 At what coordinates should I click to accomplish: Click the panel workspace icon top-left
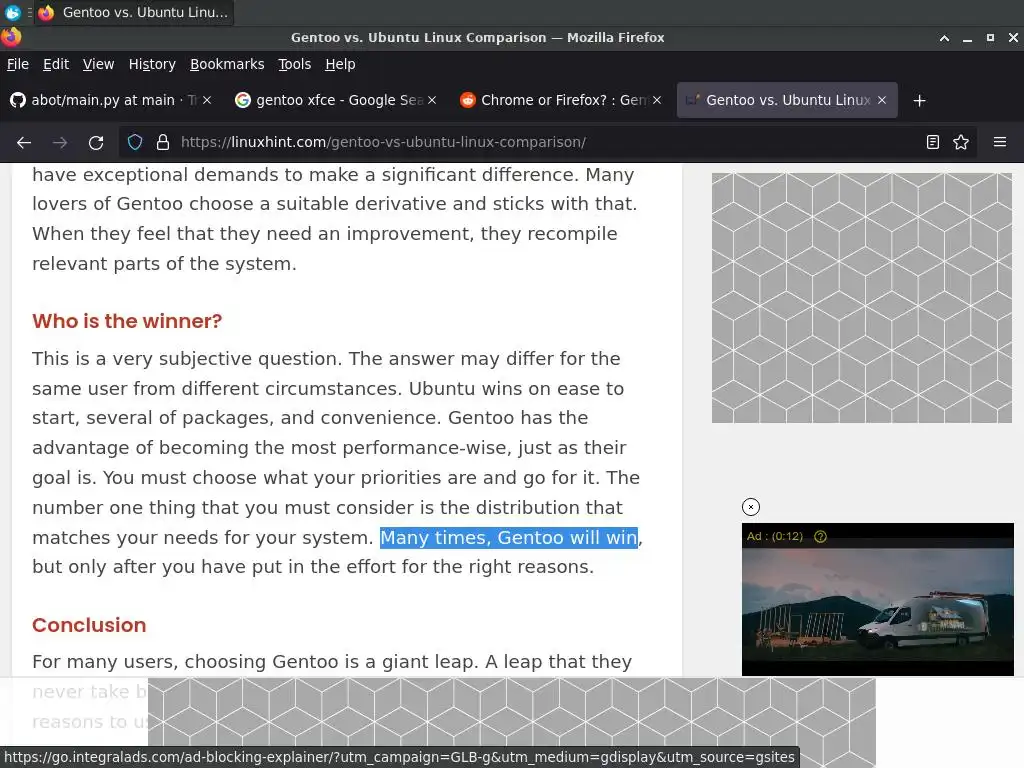(12, 12)
